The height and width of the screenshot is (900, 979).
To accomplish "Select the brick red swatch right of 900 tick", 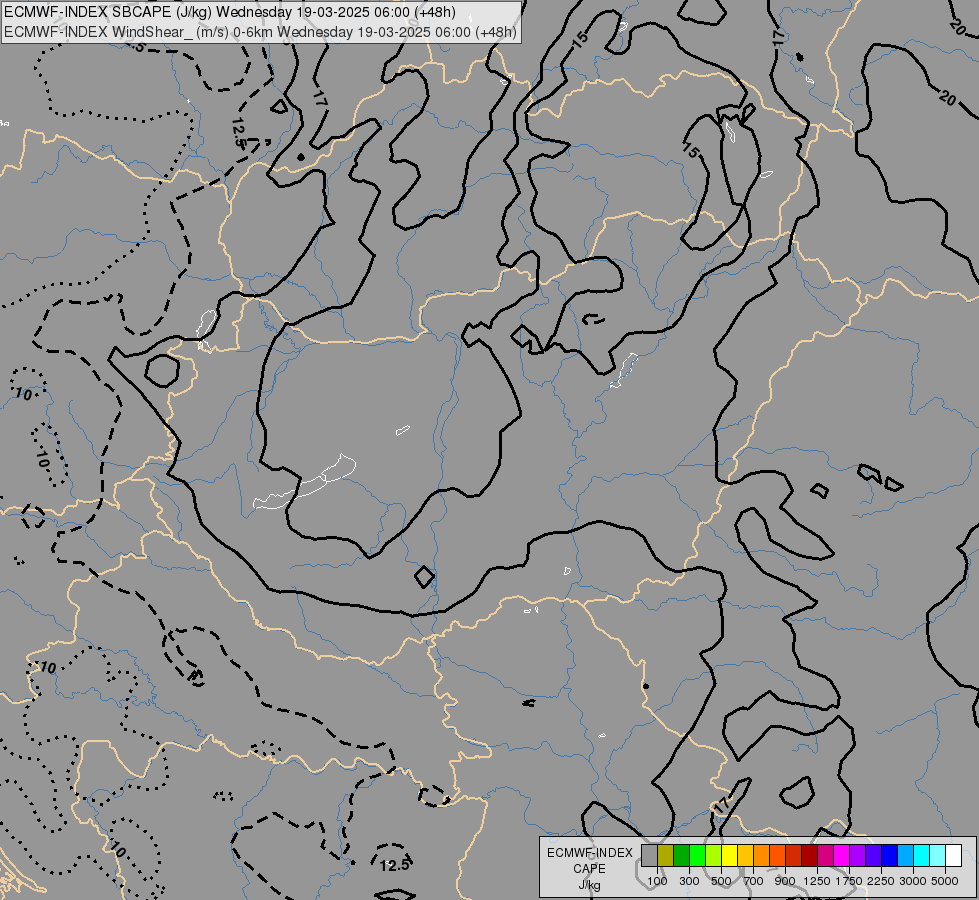I will 794,856.
